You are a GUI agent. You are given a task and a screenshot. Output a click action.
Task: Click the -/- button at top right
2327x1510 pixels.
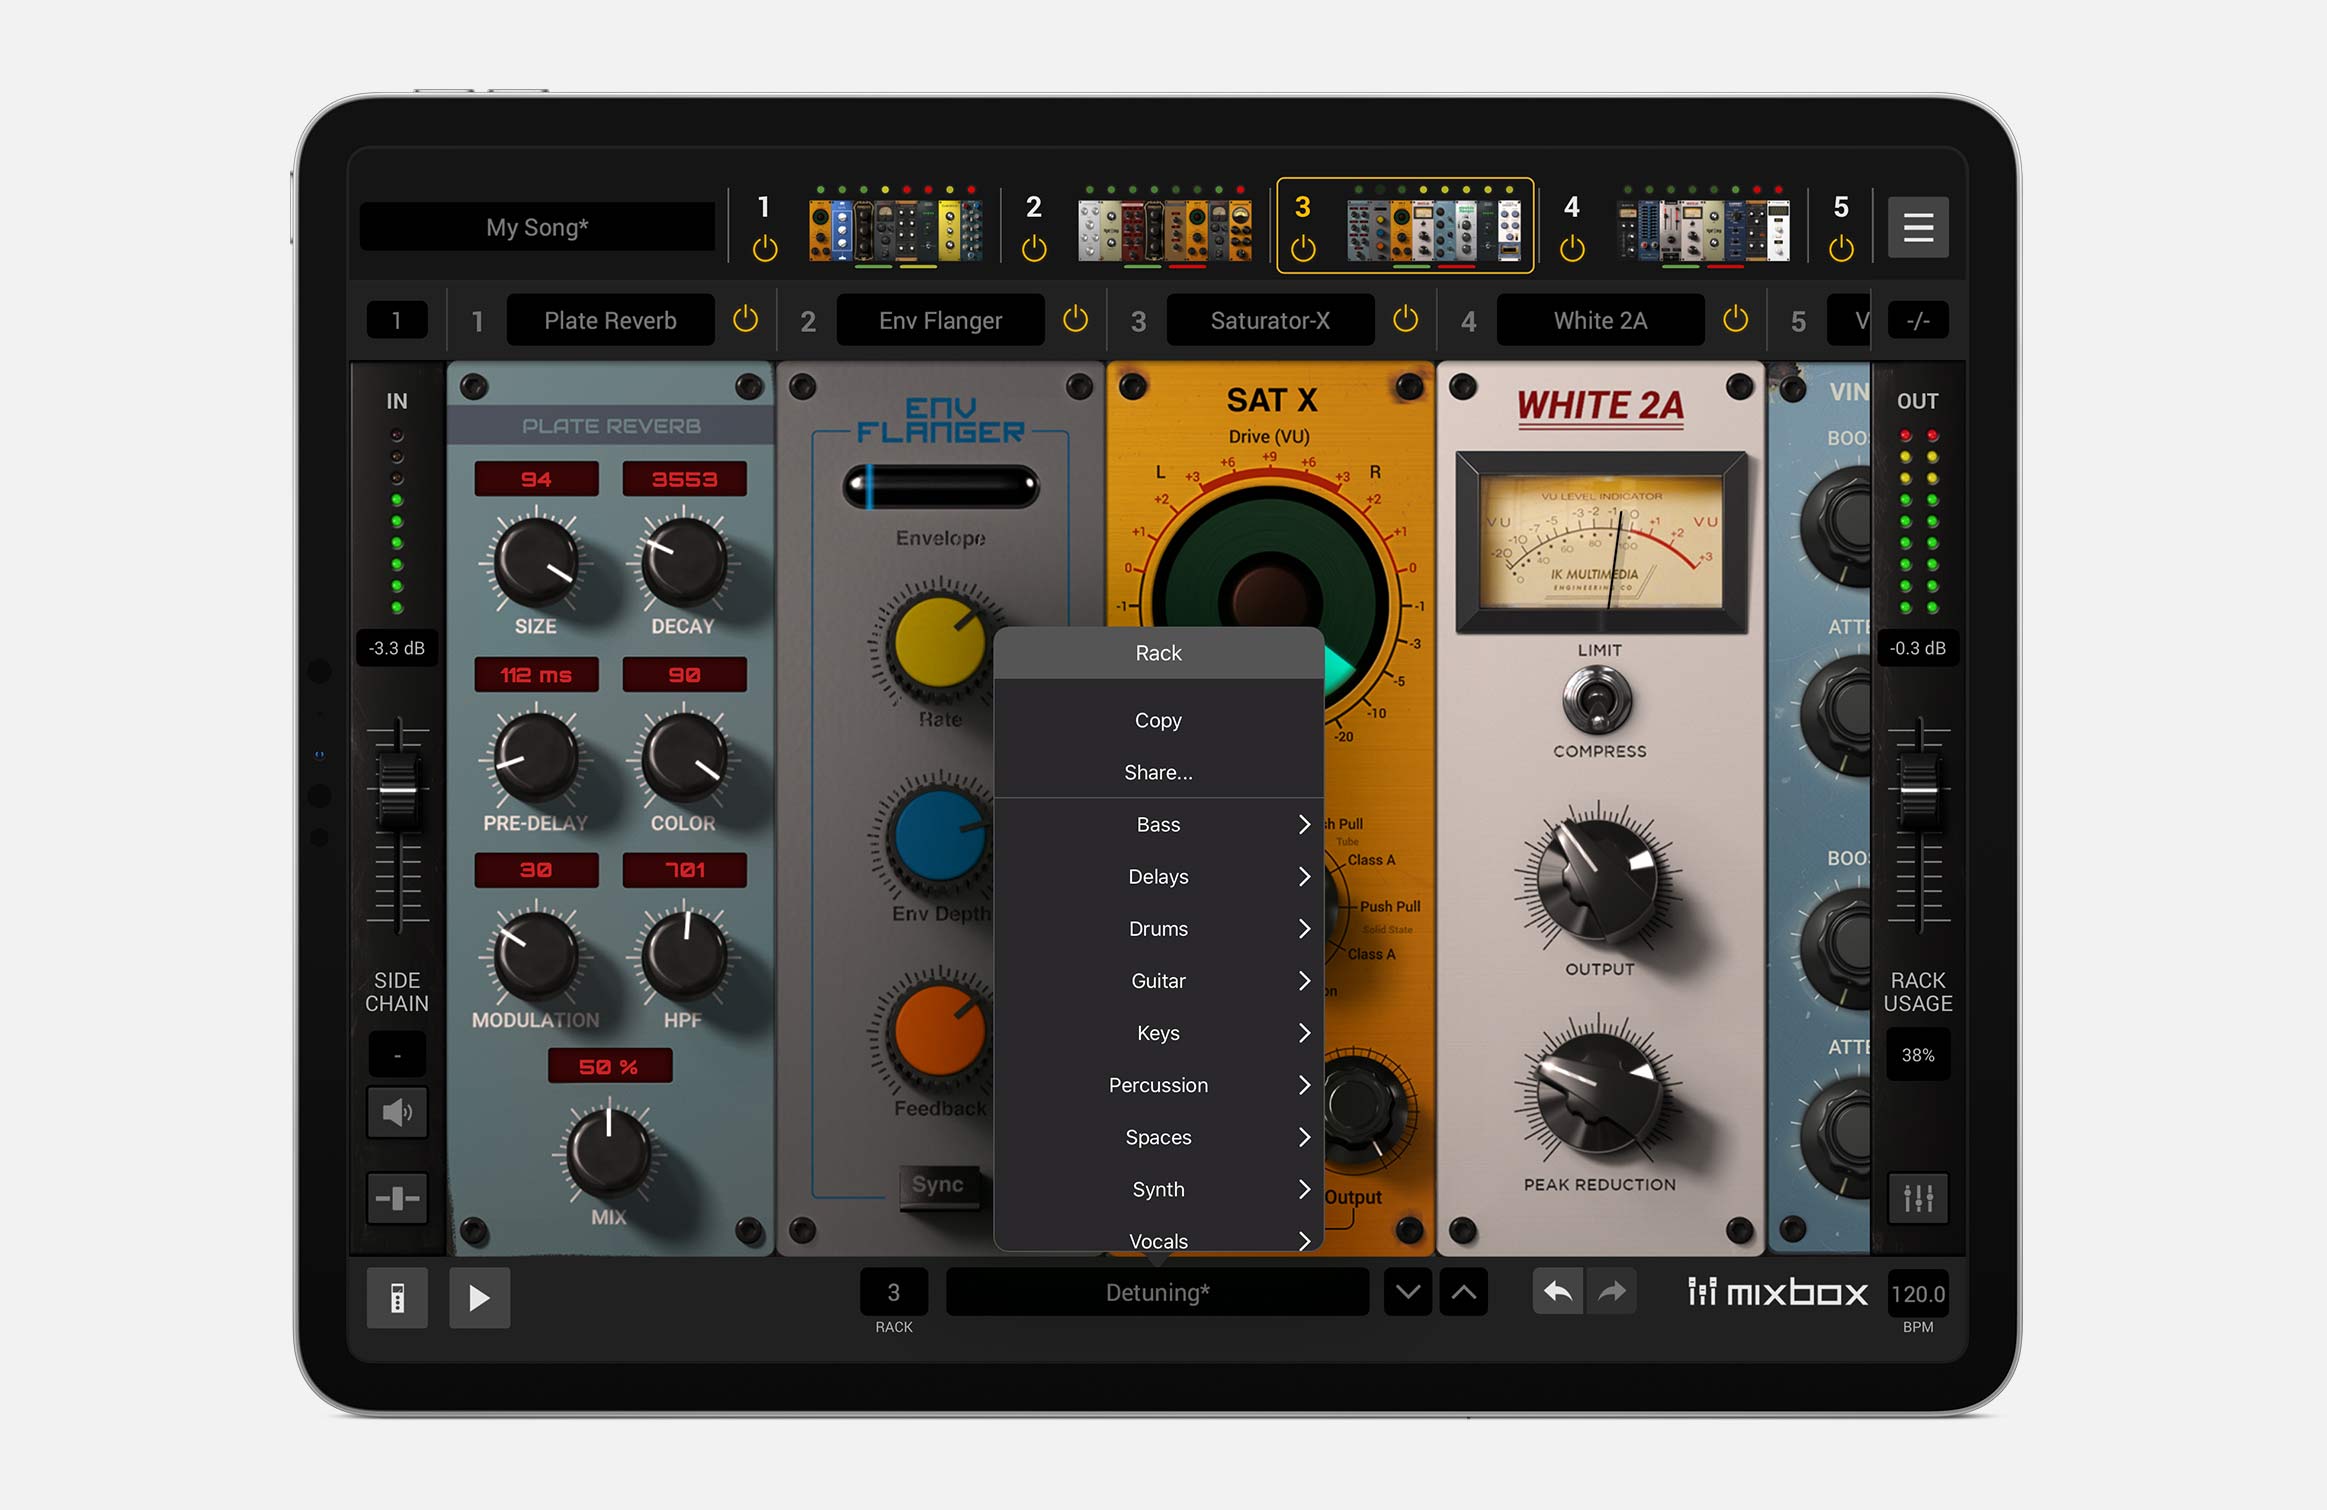pos(1917,320)
